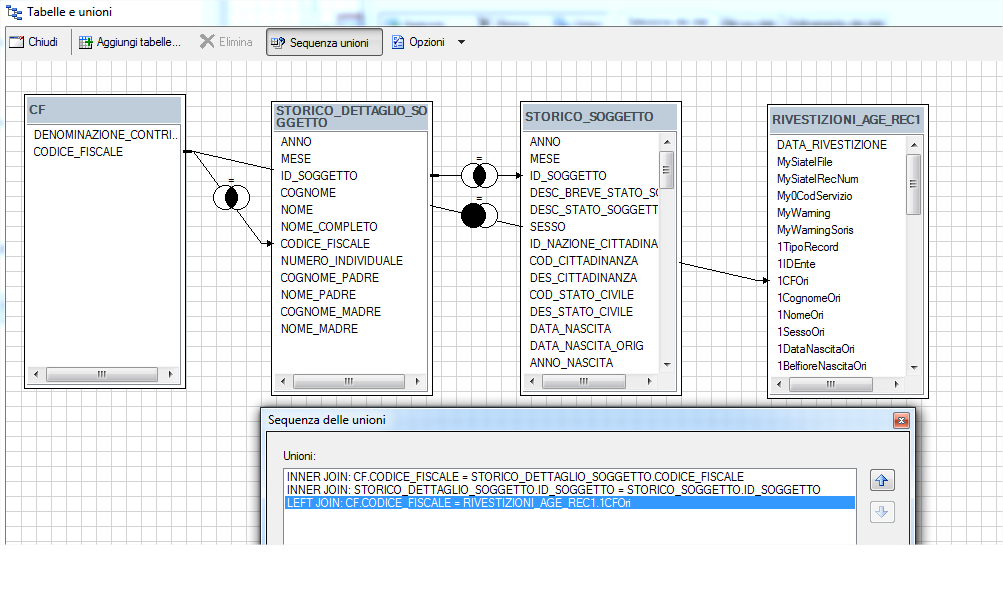
Task: Click the Chiudi toolbar icon
Action: (35, 42)
